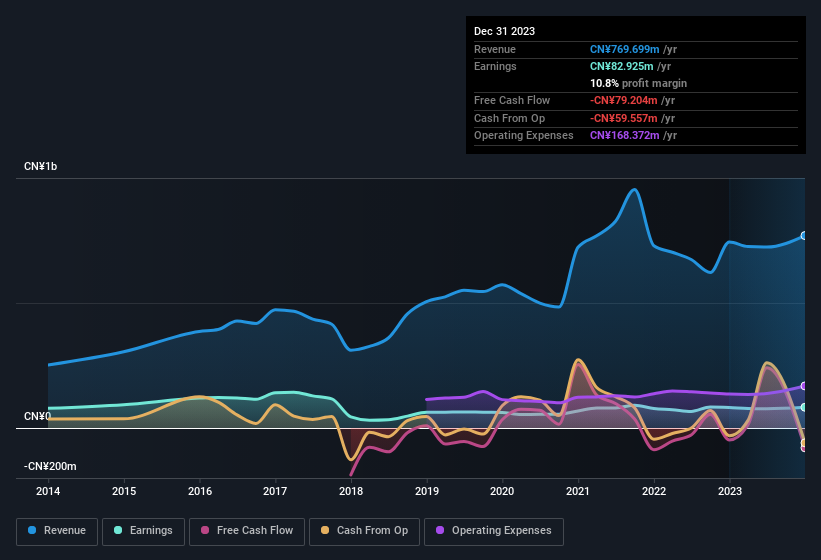
Task: Click the -CN¥59.557m cash from op value
Action: click(x=624, y=118)
